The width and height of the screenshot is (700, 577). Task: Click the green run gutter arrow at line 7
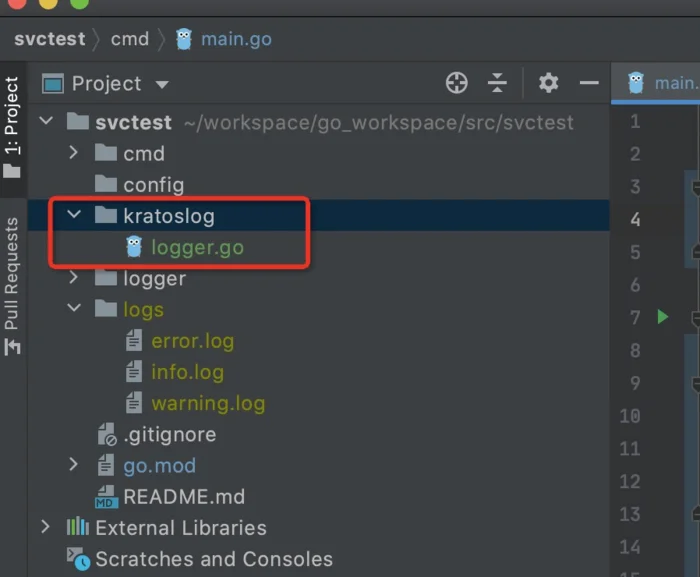662,317
